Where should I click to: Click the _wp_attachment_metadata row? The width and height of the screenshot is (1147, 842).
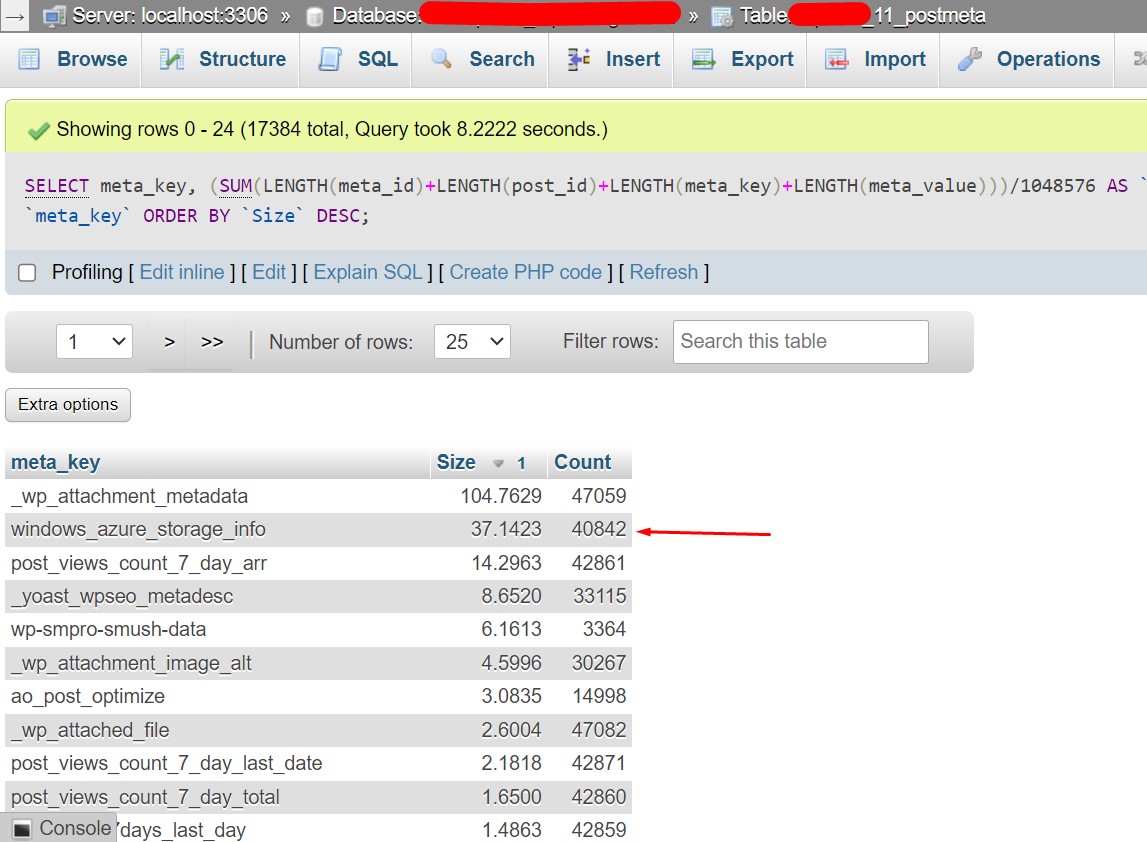click(x=318, y=496)
